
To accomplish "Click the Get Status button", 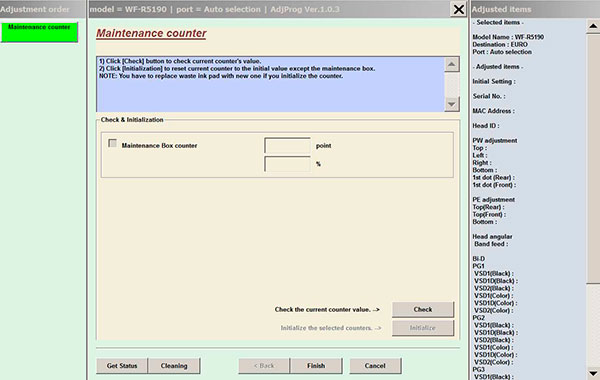I will coord(122,365).
